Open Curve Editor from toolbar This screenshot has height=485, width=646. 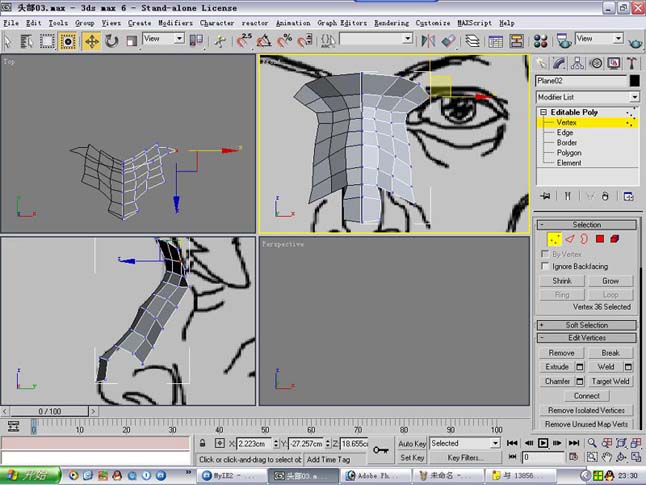tap(496, 41)
